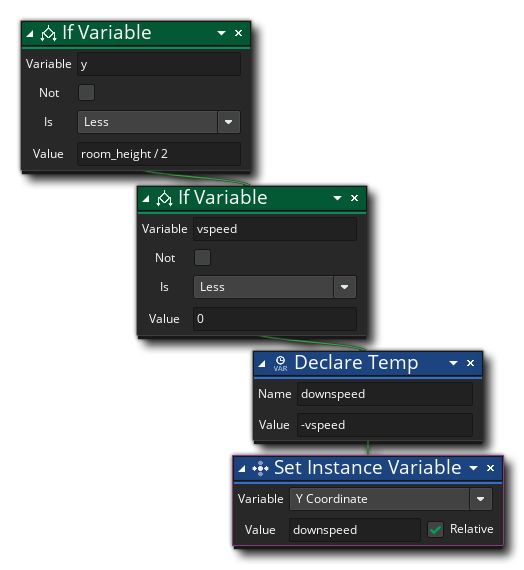This screenshot has width=524, height=570.
Task: Click the downspeed Name field
Action: [x=385, y=394]
